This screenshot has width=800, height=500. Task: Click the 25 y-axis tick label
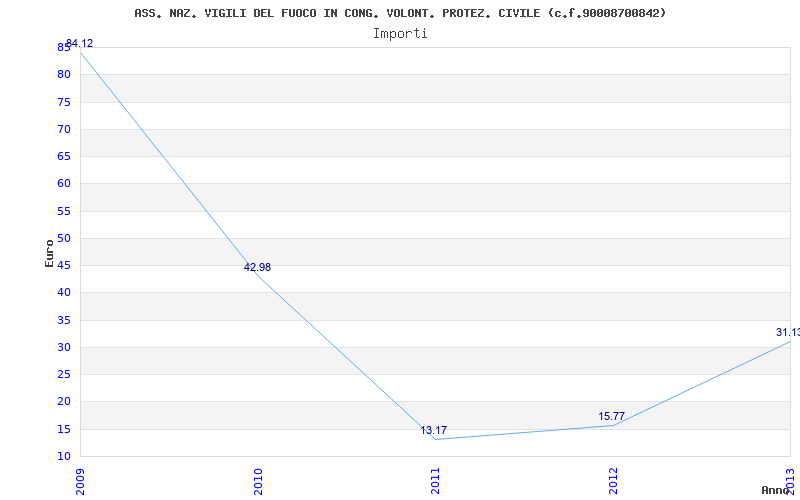(x=63, y=375)
